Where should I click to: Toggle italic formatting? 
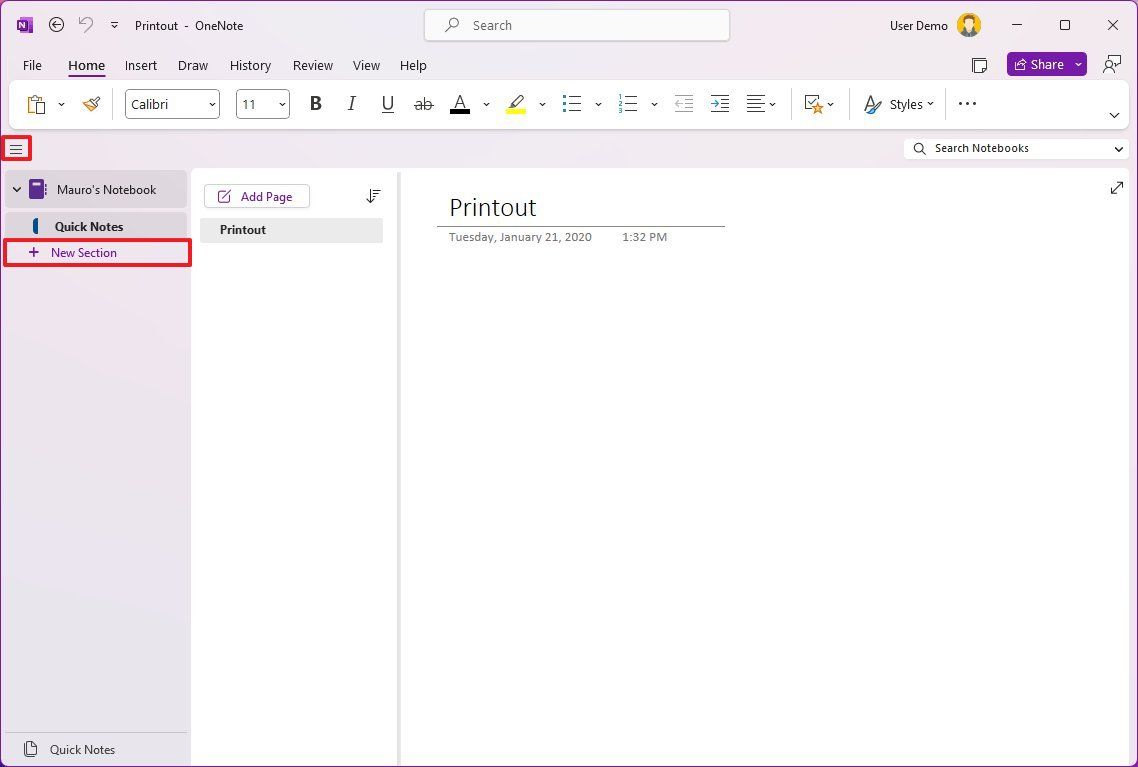pyautogui.click(x=351, y=103)
